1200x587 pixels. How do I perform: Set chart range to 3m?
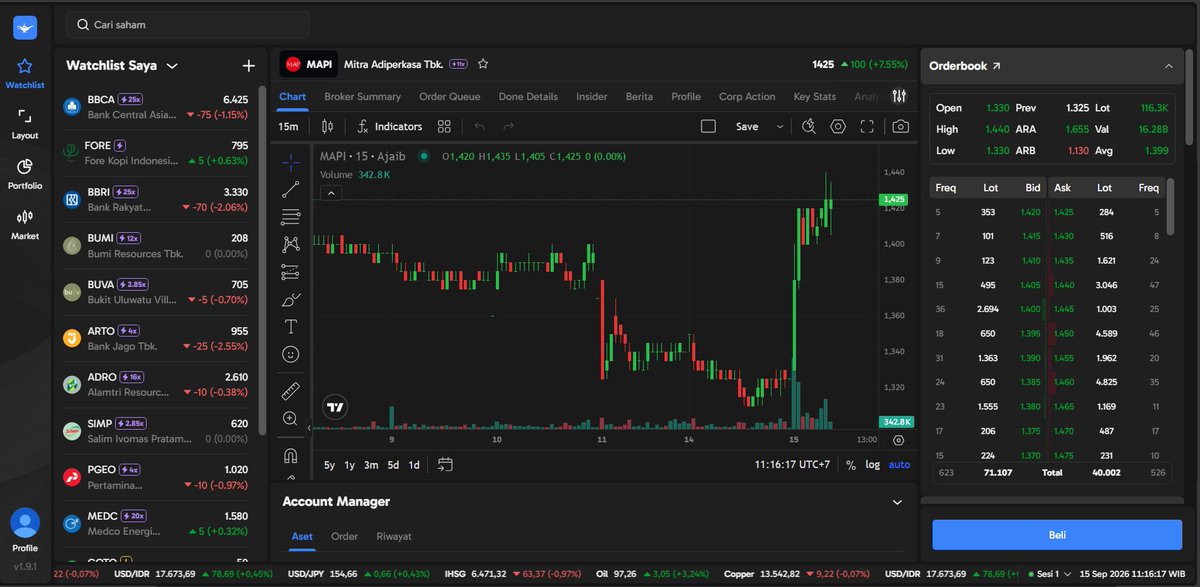(371, 465)
